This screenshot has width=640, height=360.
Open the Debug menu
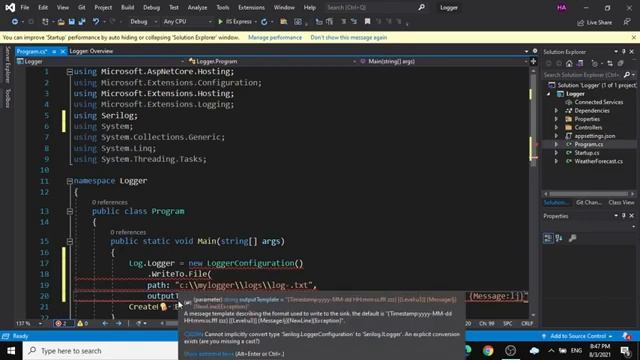pyautogui.click(x=151, y=7)
